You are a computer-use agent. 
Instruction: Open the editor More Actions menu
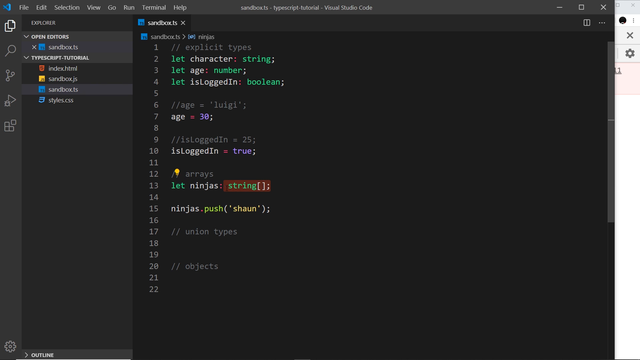tap(602, 23)
